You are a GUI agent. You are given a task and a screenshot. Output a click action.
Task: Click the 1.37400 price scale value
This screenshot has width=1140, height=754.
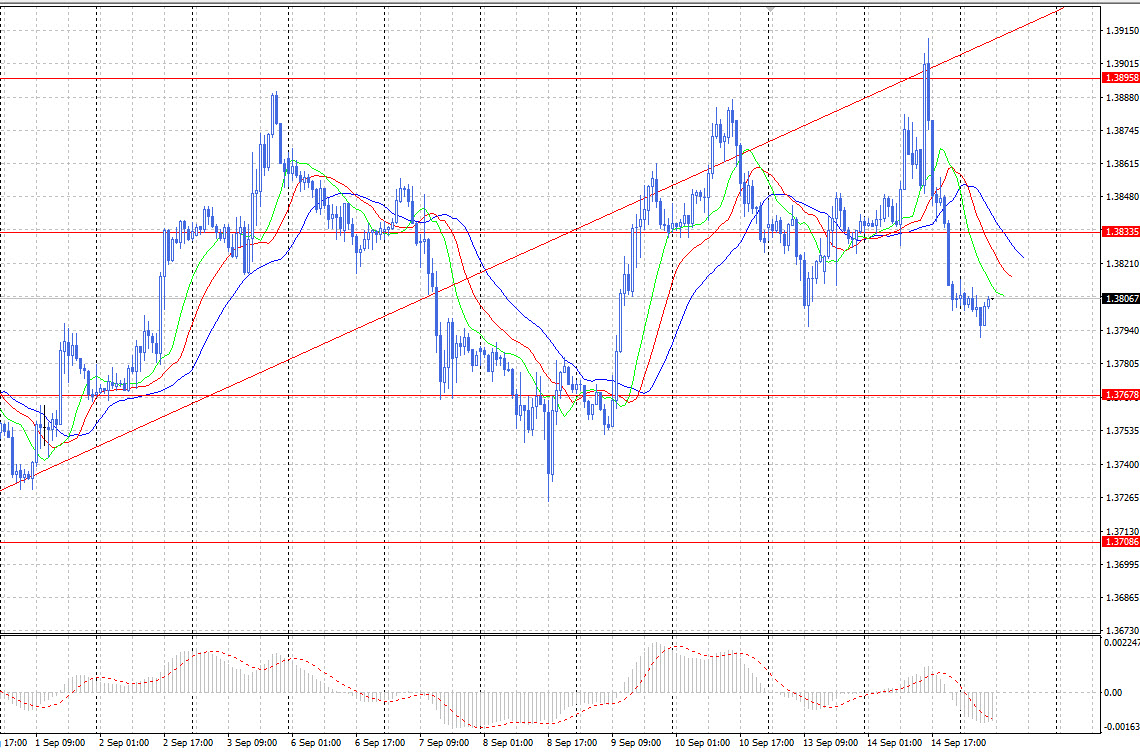[x=1122, y=464]
